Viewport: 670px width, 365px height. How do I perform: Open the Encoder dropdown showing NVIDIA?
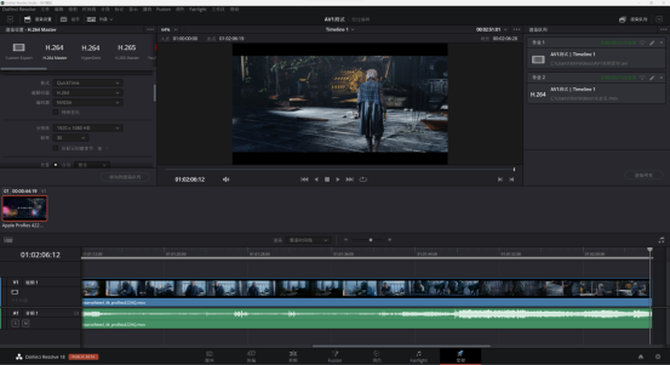pyautogui.click(x=88, y=103)
